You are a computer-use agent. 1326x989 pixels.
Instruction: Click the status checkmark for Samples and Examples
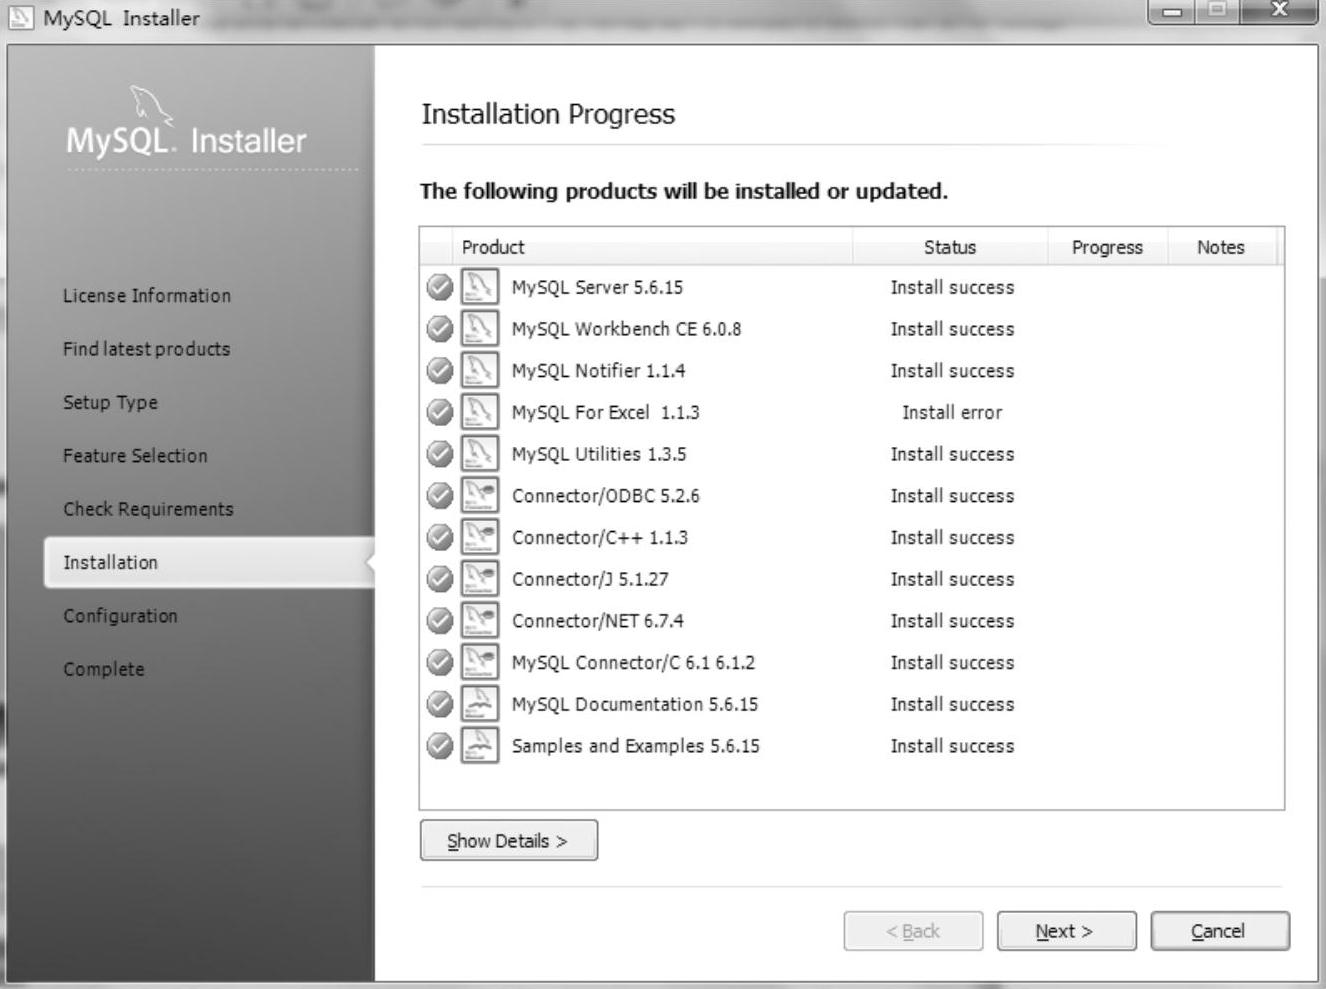tap(440, 745)
